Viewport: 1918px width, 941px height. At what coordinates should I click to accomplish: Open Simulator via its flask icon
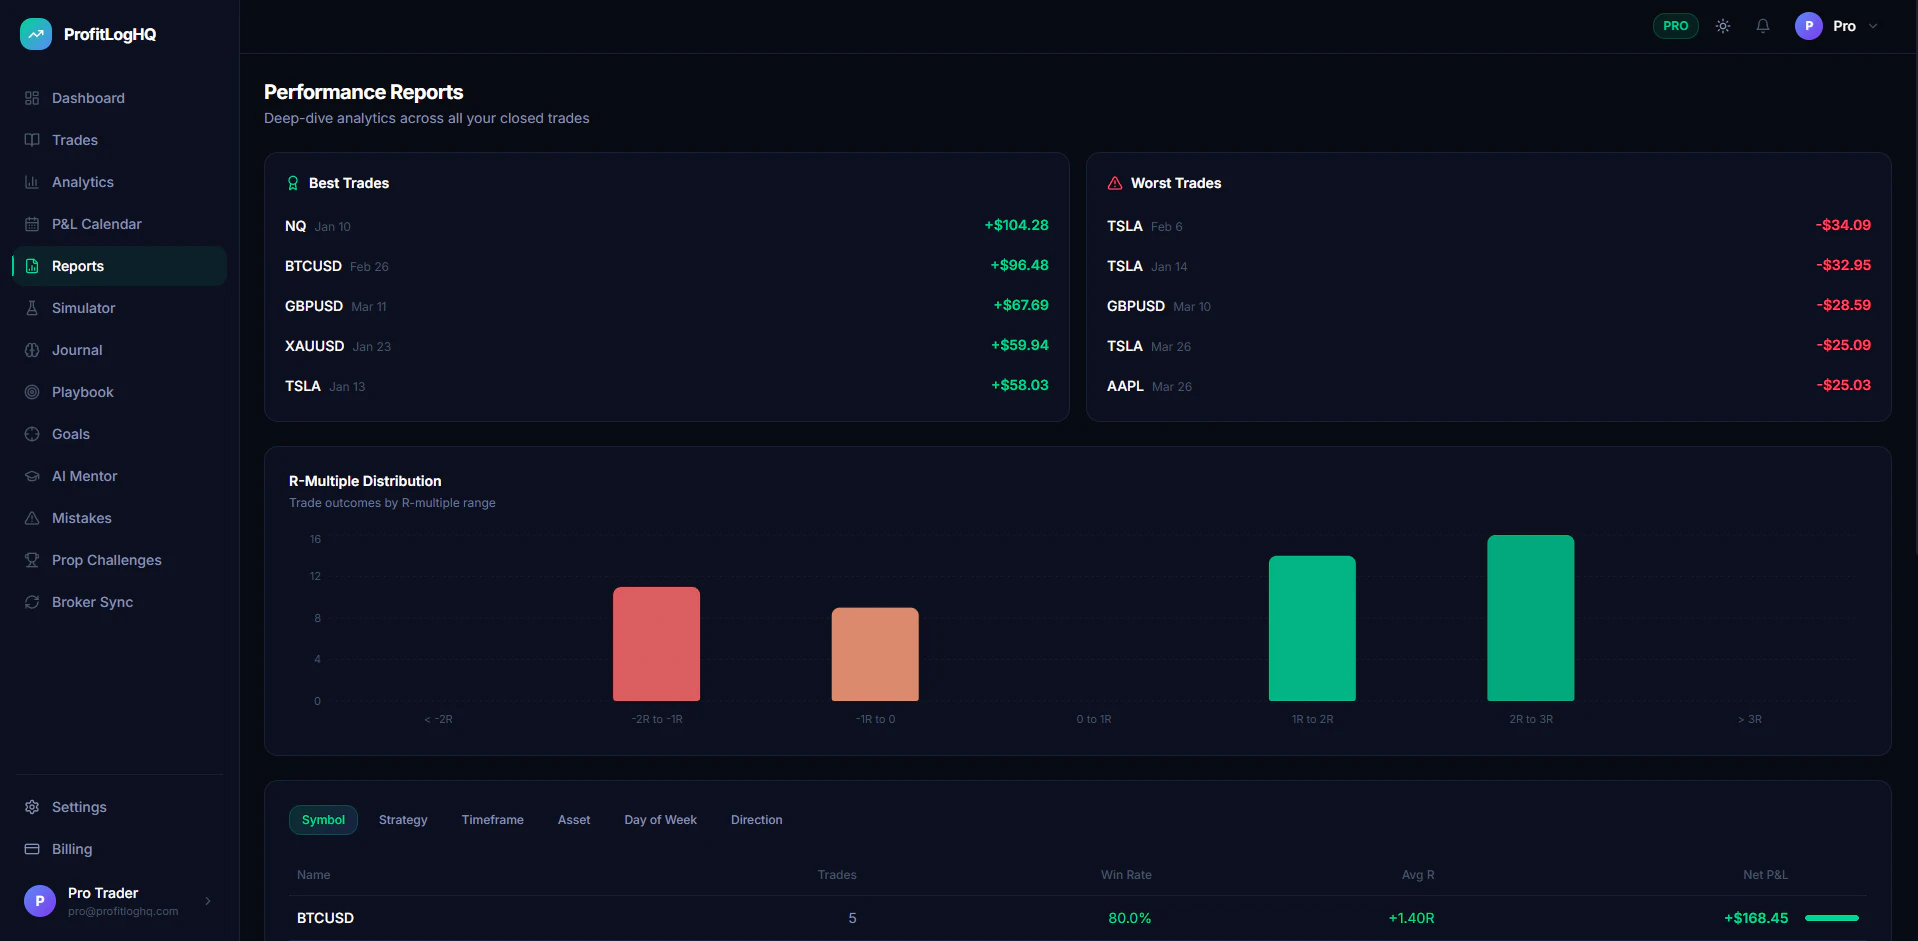coord(32,308)
